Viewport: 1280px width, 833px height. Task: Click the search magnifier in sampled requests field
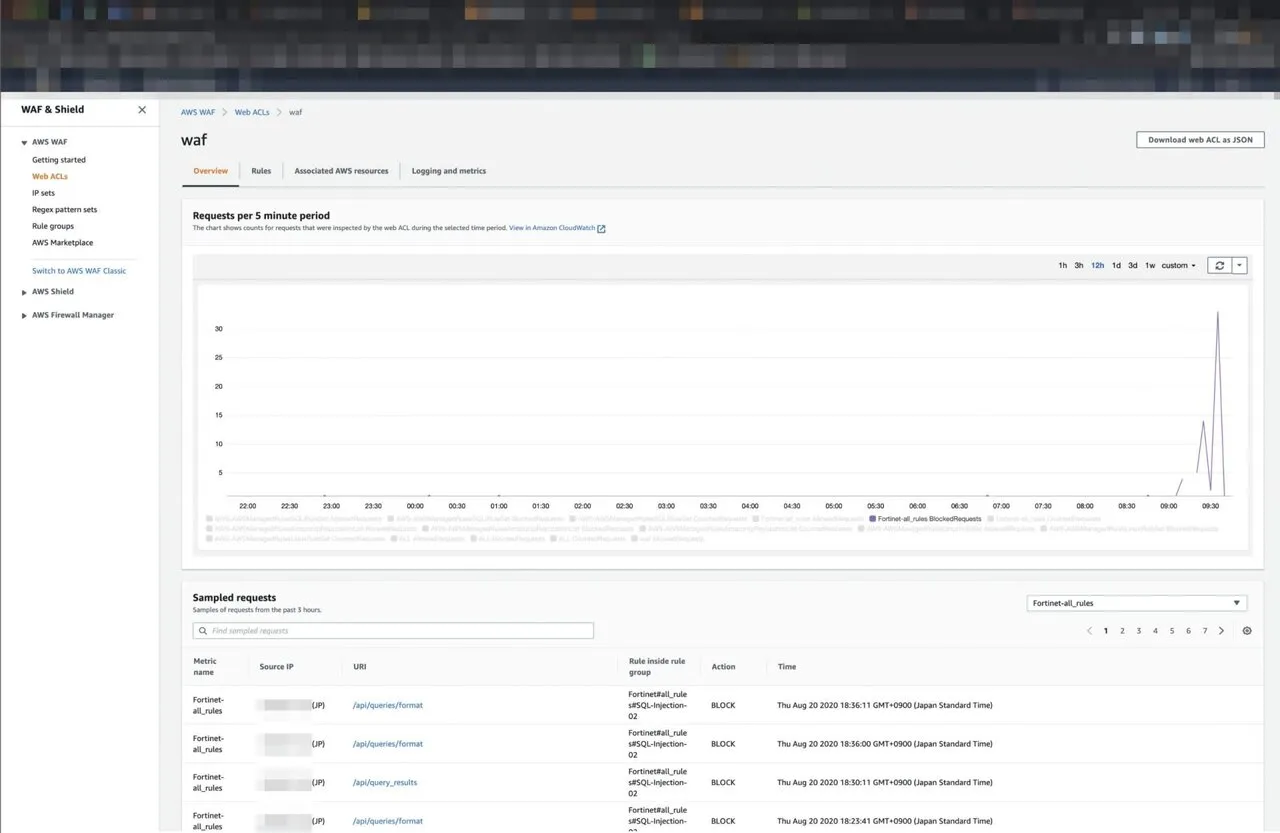click(202, 630)
